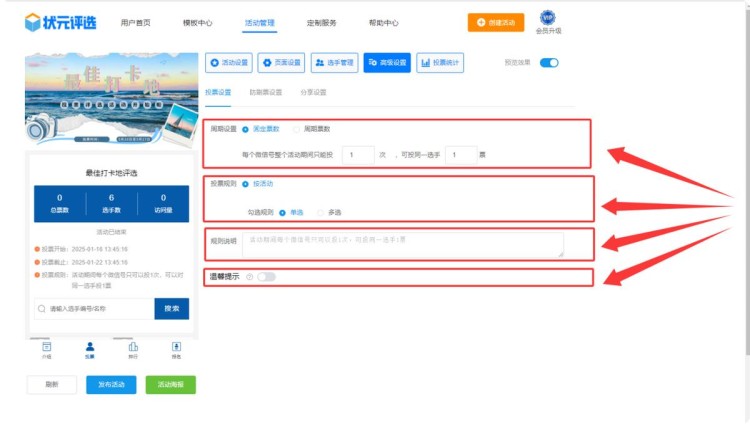The image size is (750, 424).
Task: Switch to the 分享设置 tab
Action: 313,92
